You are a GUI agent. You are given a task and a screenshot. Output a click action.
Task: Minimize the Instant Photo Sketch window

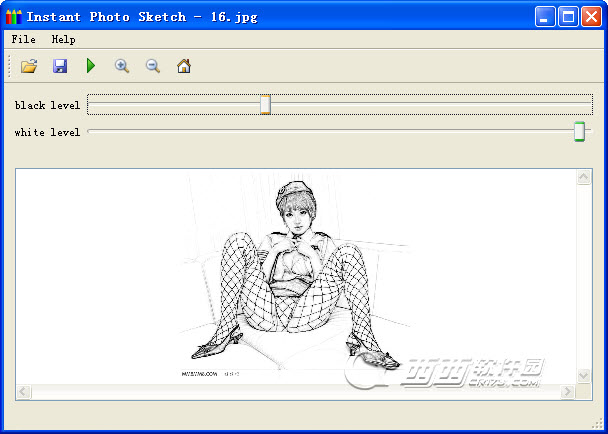[544, 17]
